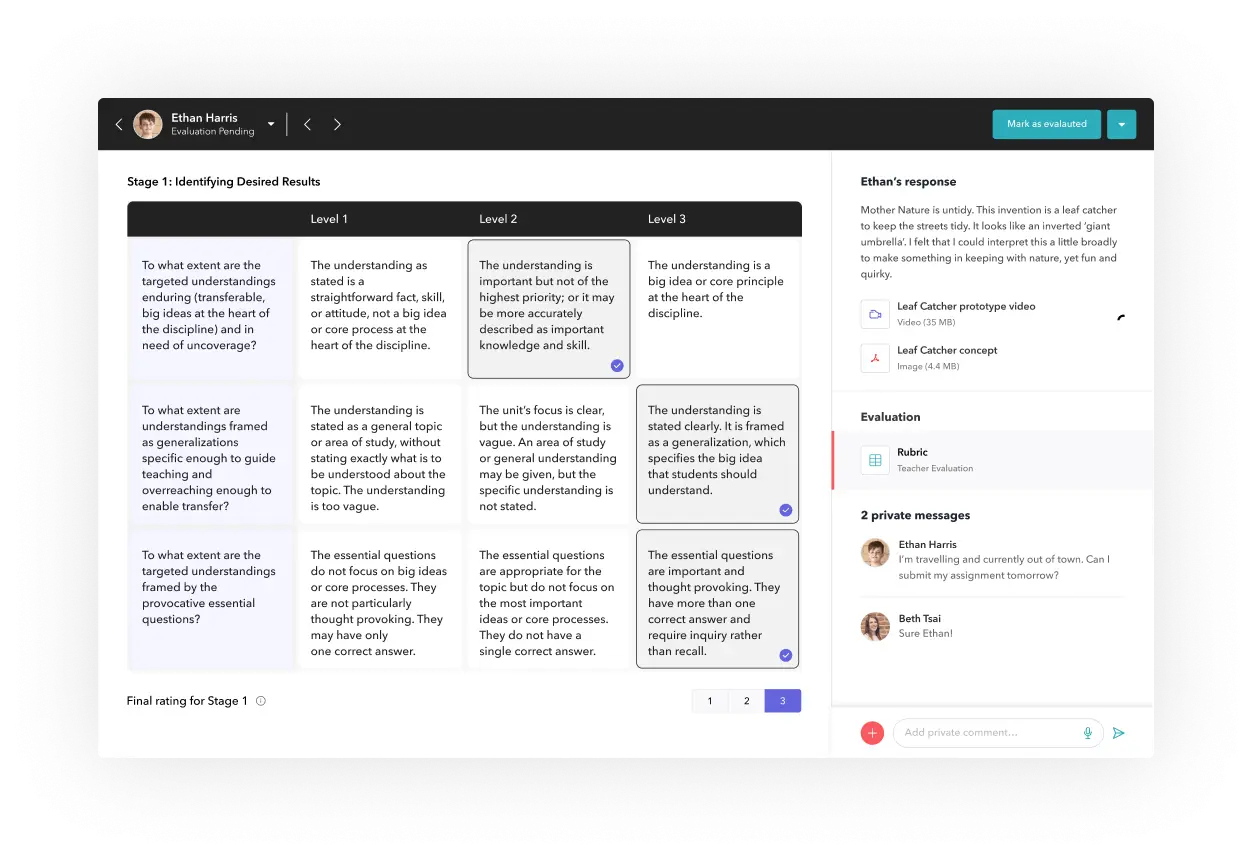Click the Mark as evaluated button
This screenshot has width=1252, height=856.
[x=1046, y=124]
